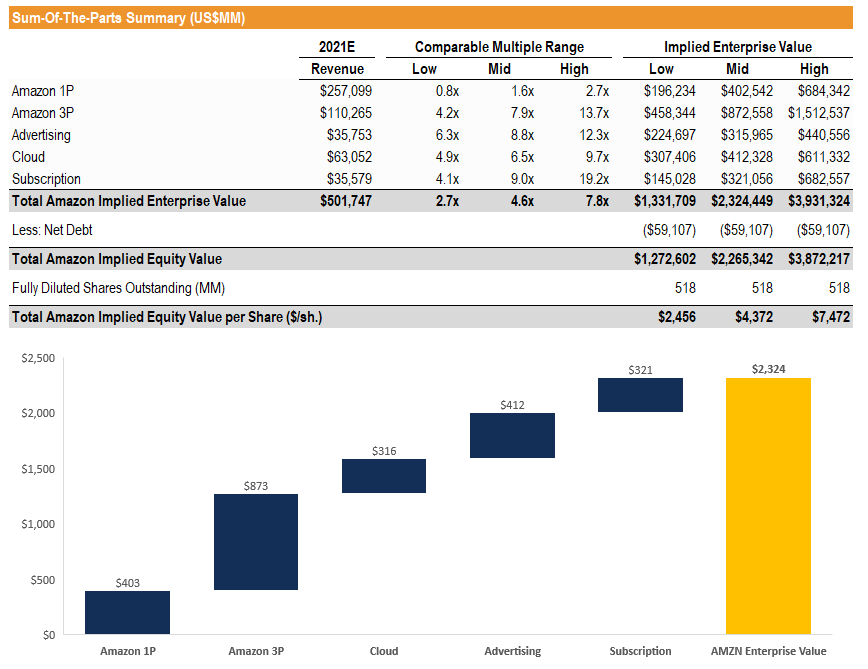Click the $1,500 y-axis label
Image resolution: width=868 pixels, height=669 pixels.
tap(38, 469)
